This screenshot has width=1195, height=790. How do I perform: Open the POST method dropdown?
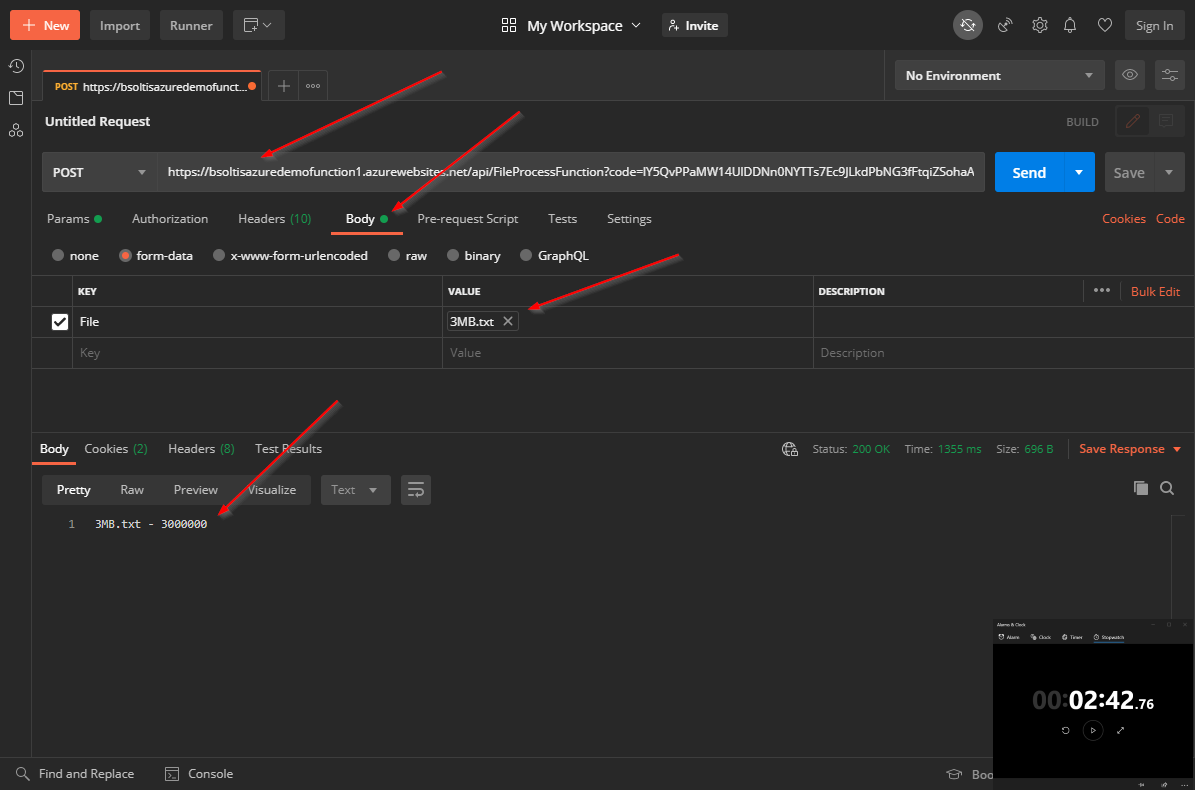[x=99, y=172]
